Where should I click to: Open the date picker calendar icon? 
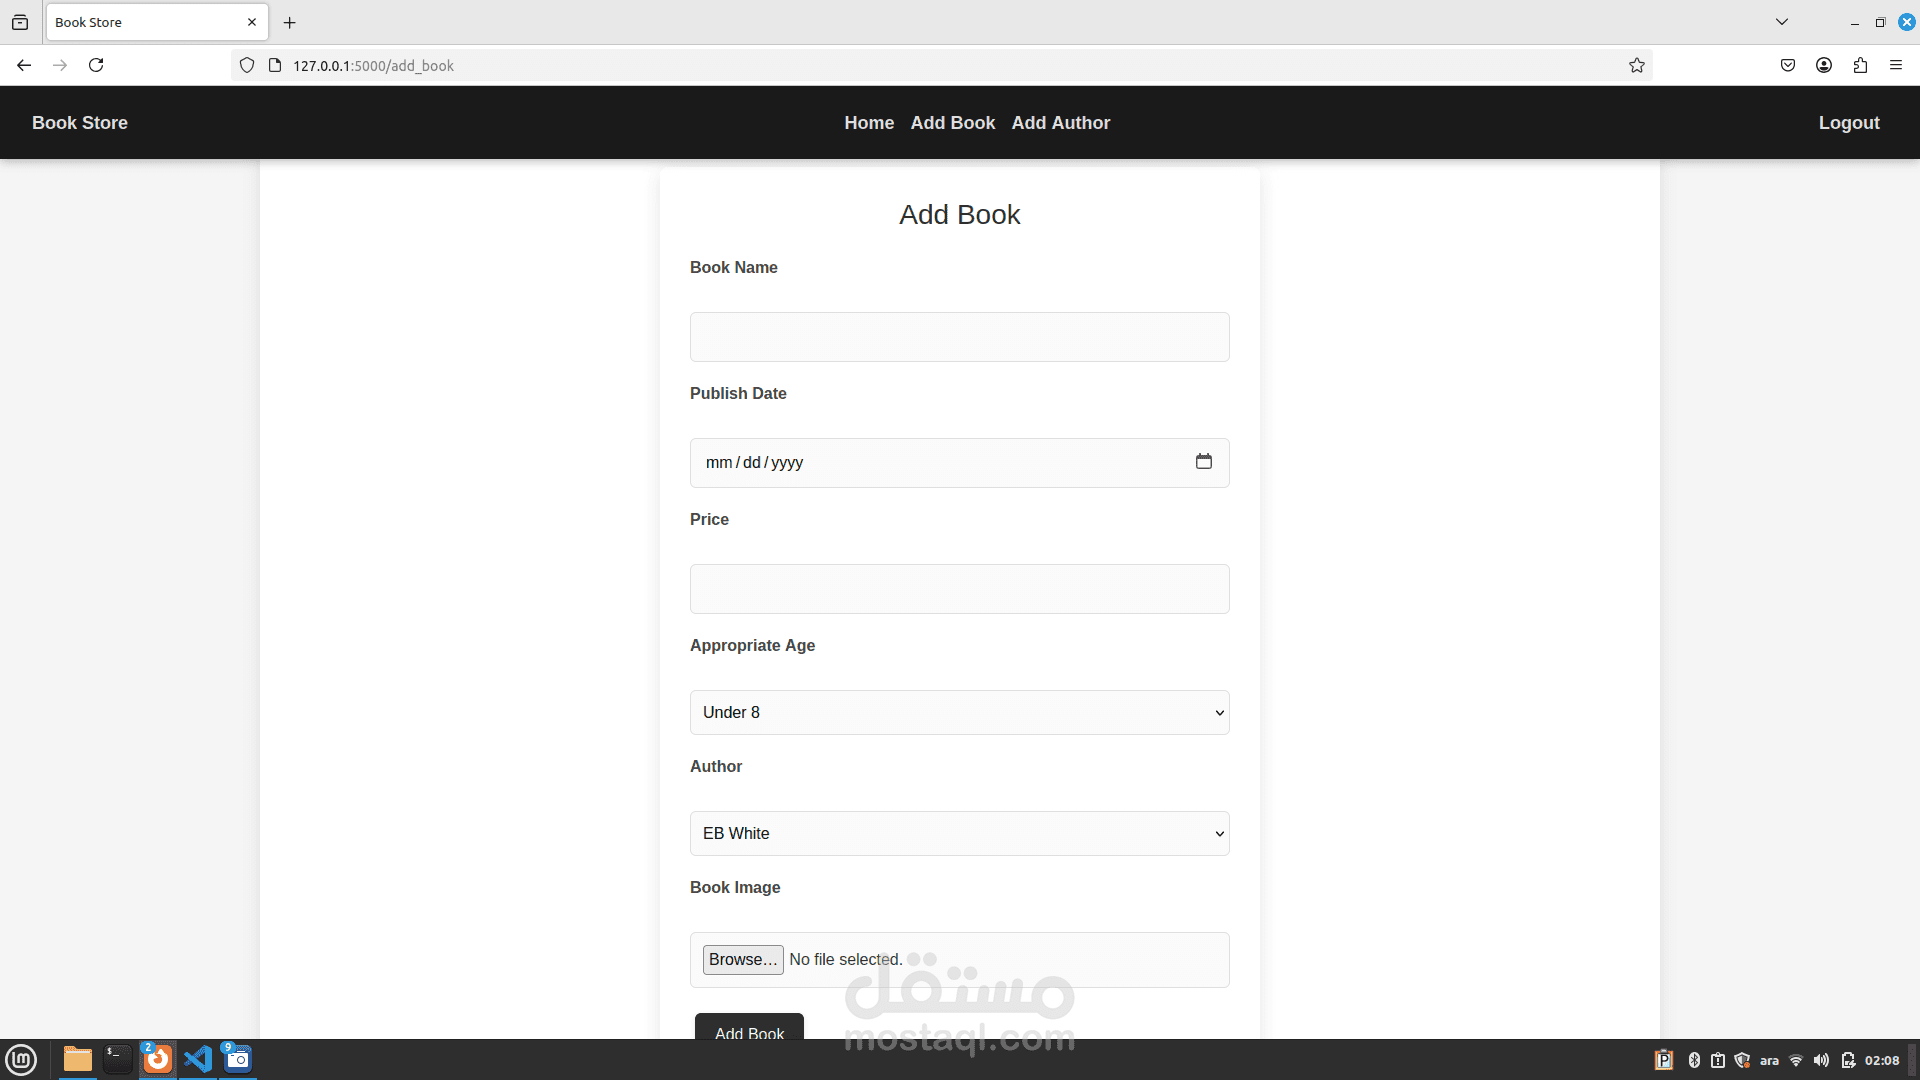pyautogui.click(x=1203, y=461)
